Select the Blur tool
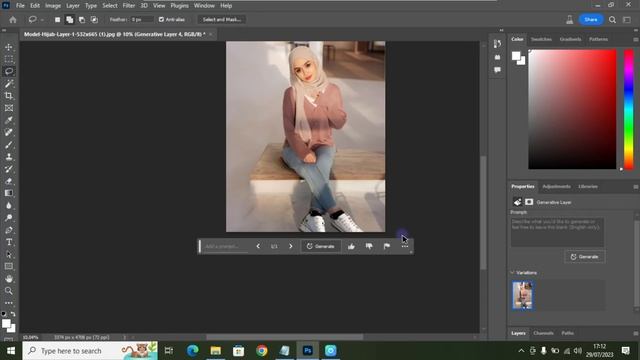 click(x=9, y=205)
